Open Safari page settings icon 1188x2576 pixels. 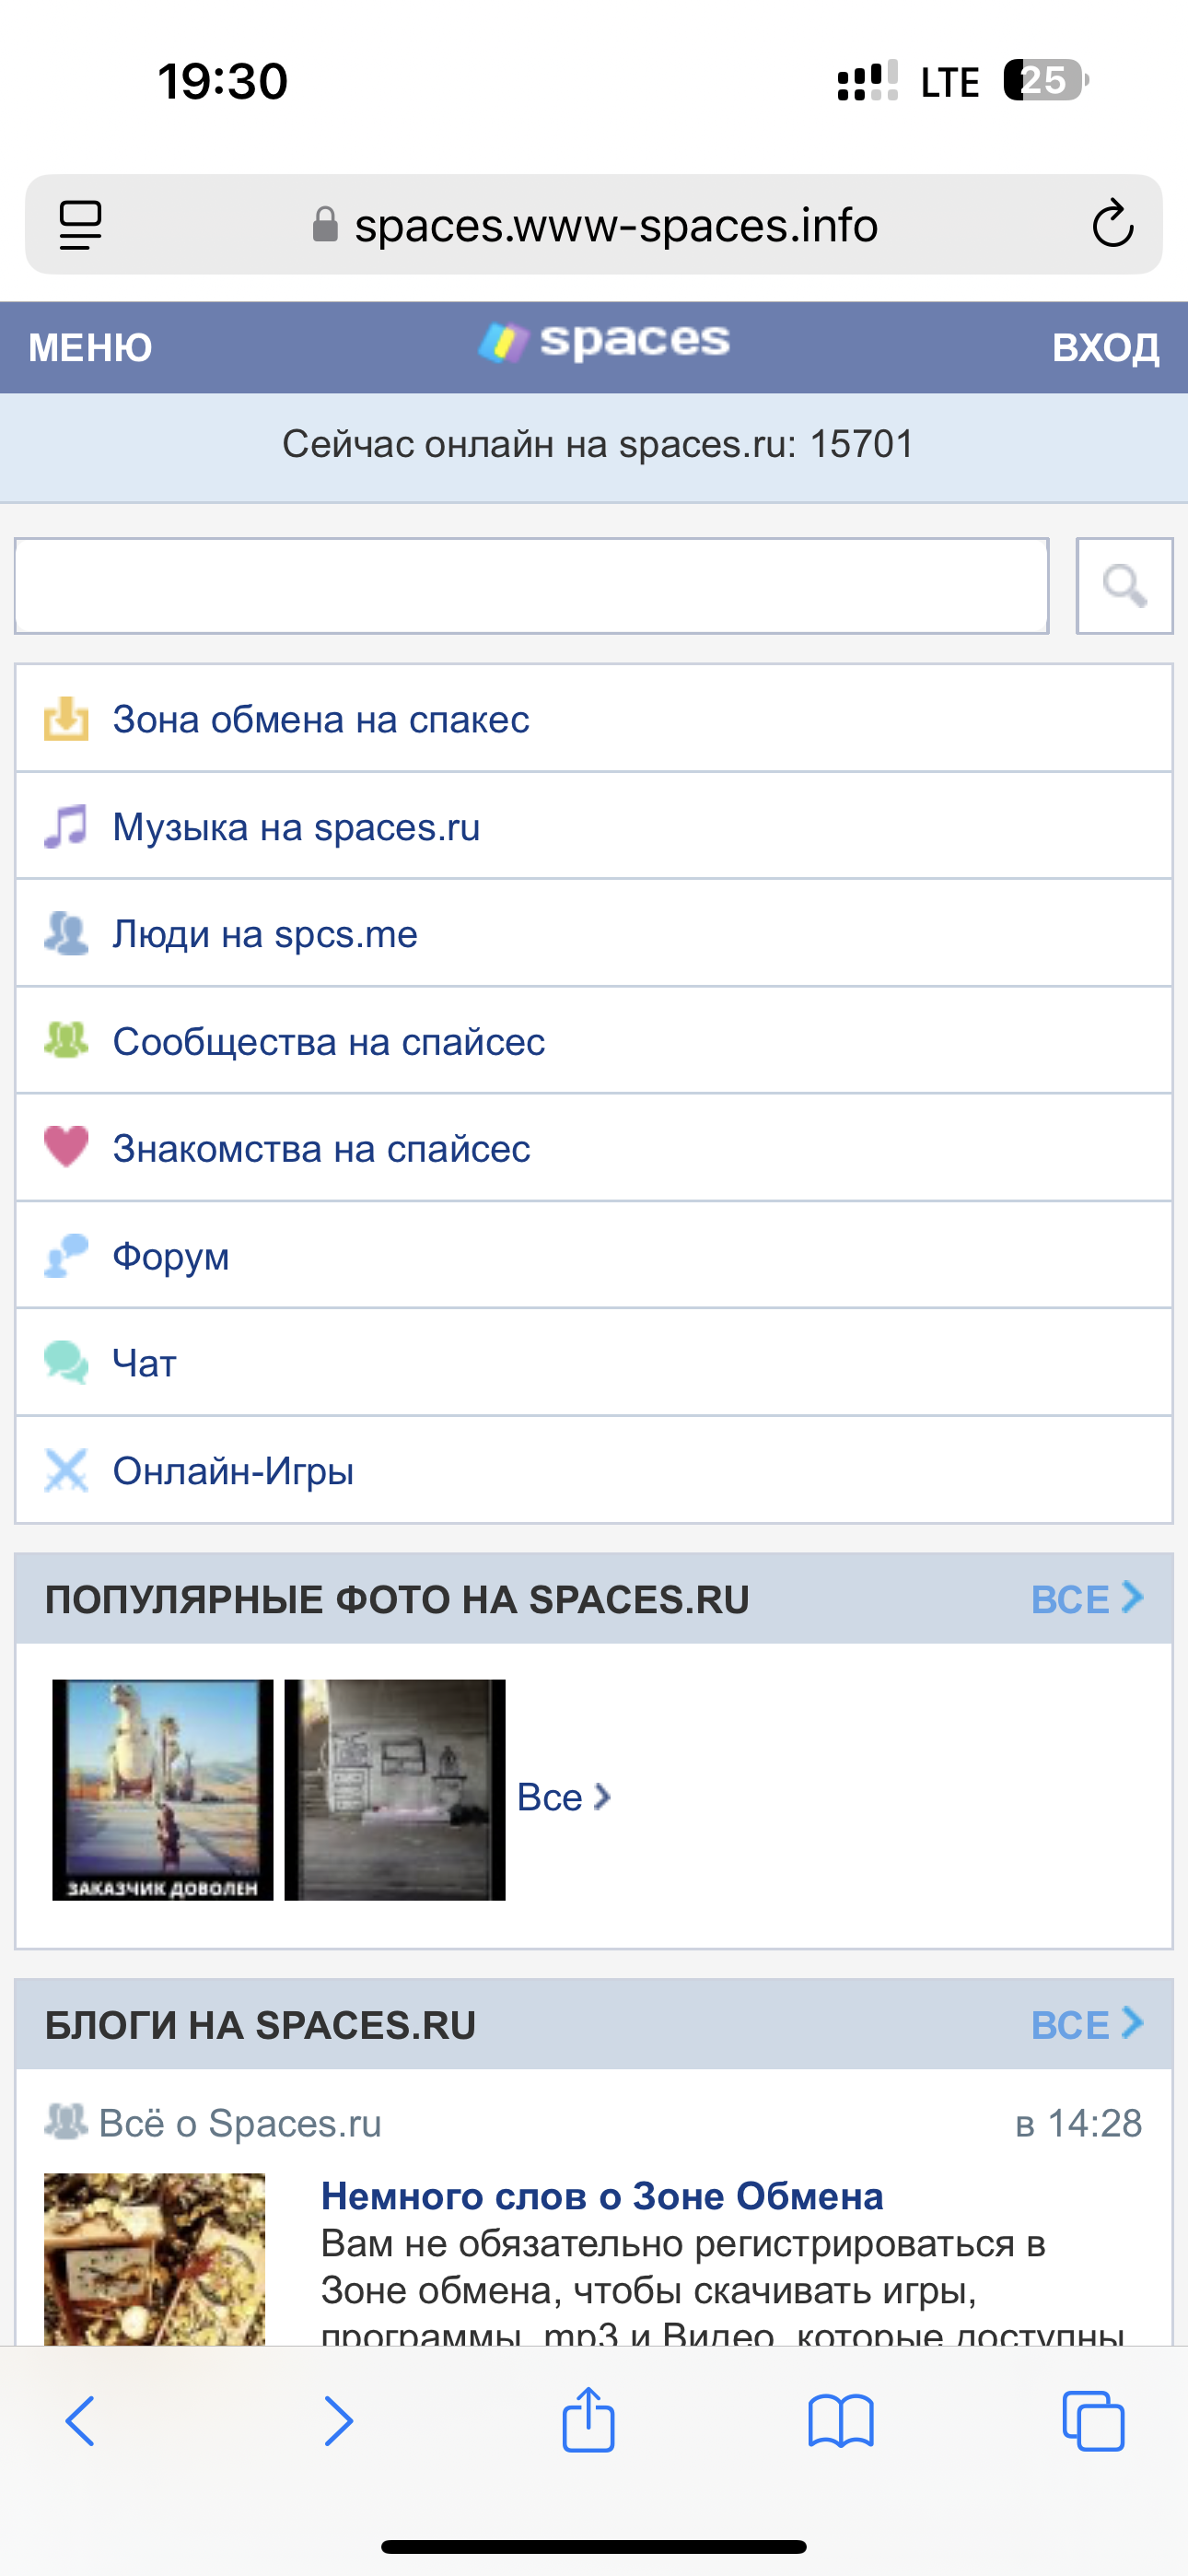click(x=80, y=224)
